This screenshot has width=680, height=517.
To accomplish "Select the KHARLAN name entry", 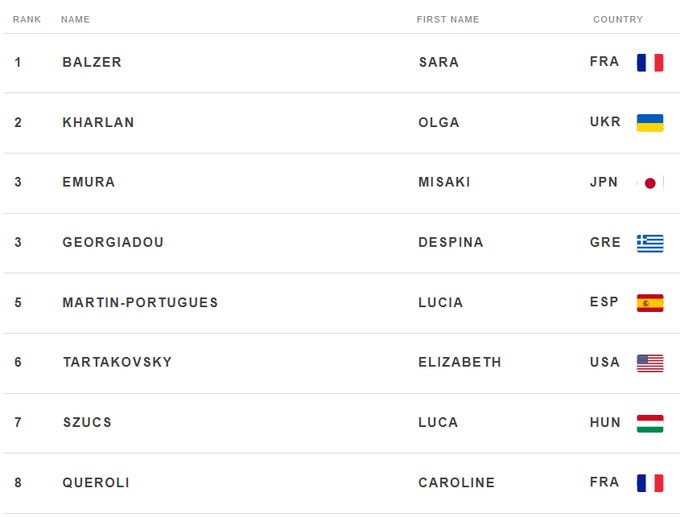I will [98, 122].
